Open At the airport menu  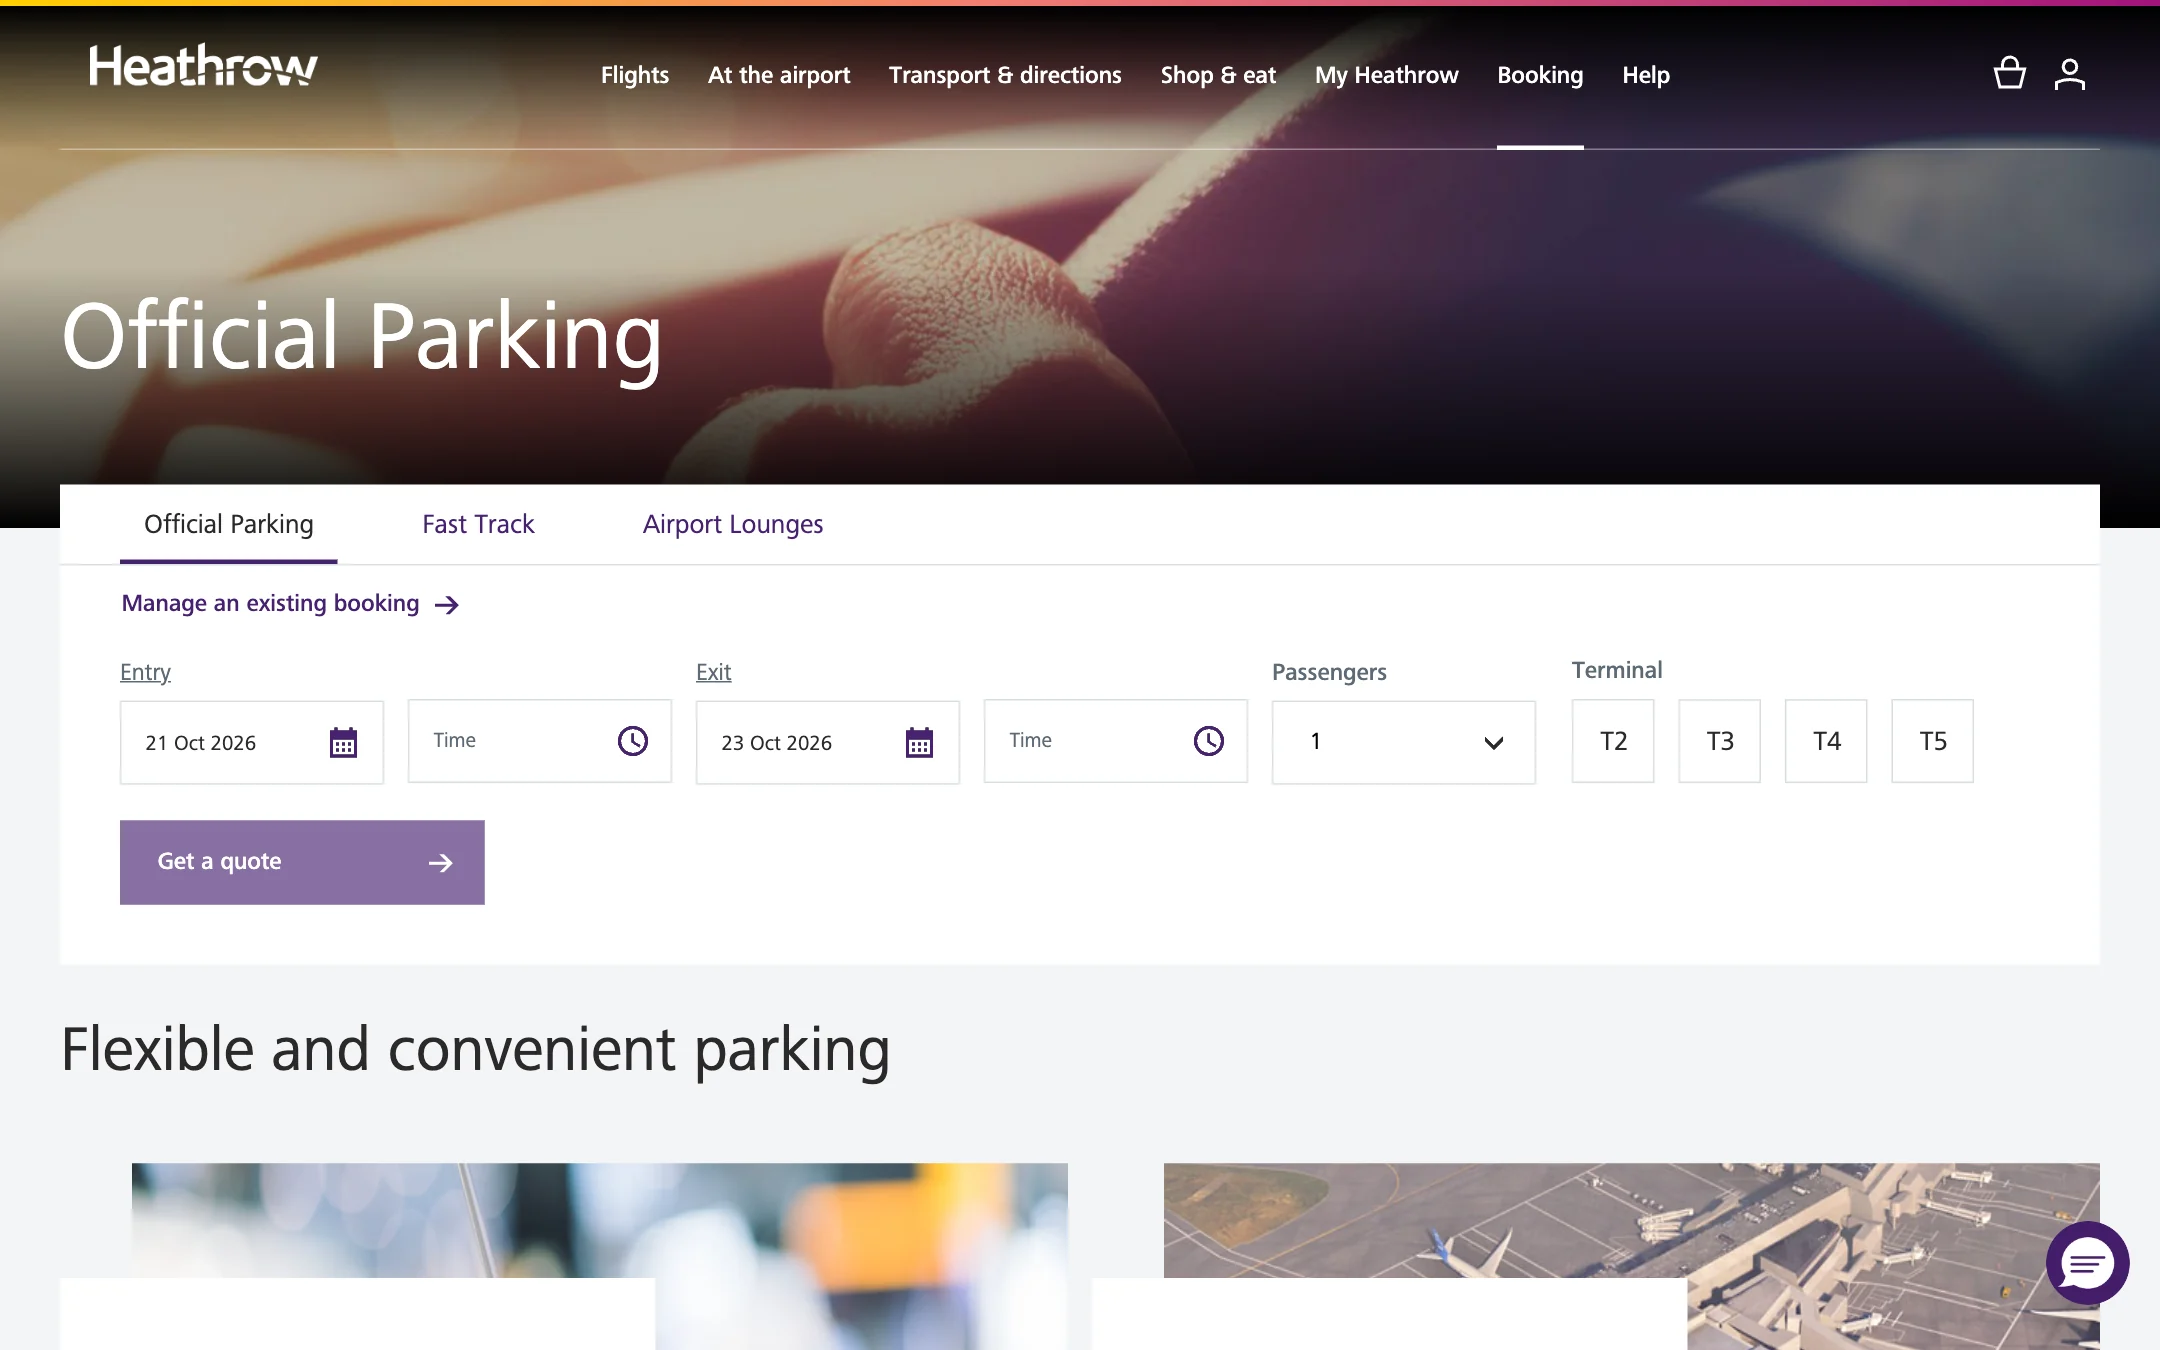pos(779,75)
